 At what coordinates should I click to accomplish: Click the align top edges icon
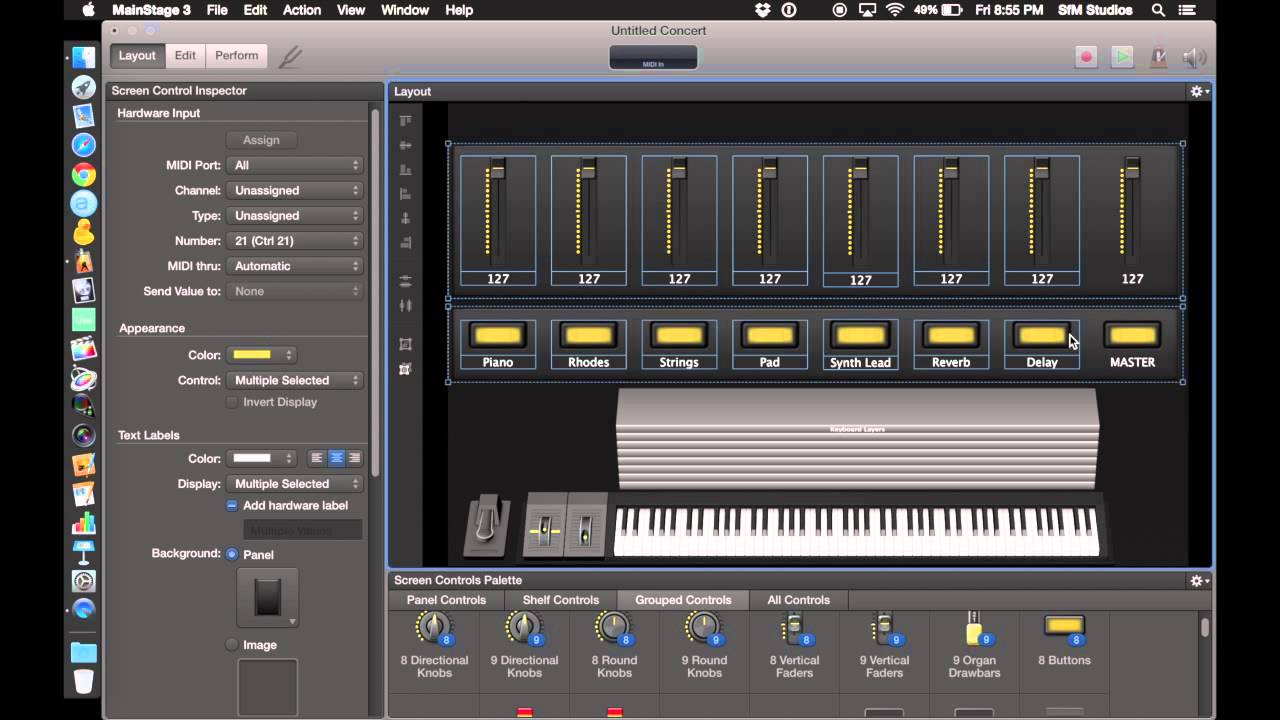pyautogui.click(x=405, y=121)
